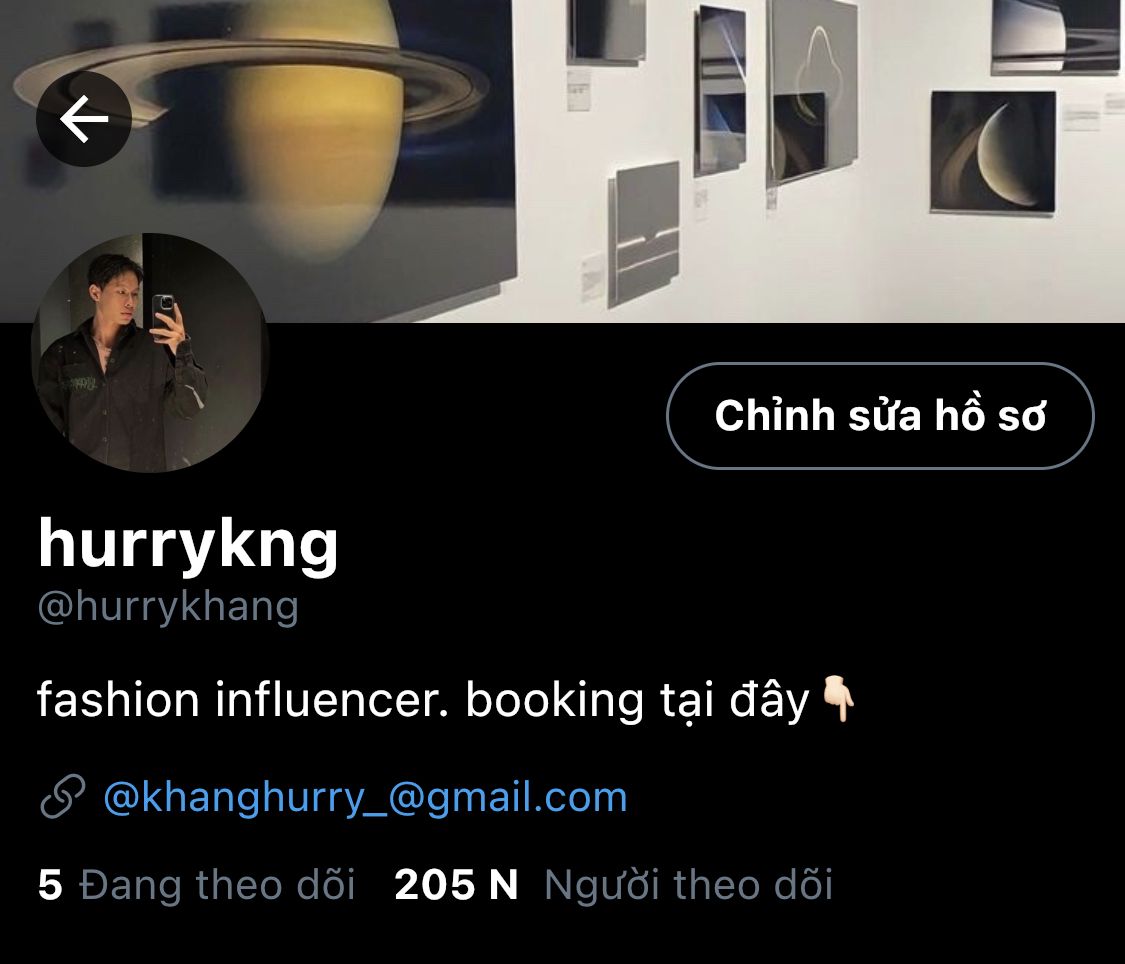
Task: Open the circular profile avatar photo
Action: click(151, 353)
